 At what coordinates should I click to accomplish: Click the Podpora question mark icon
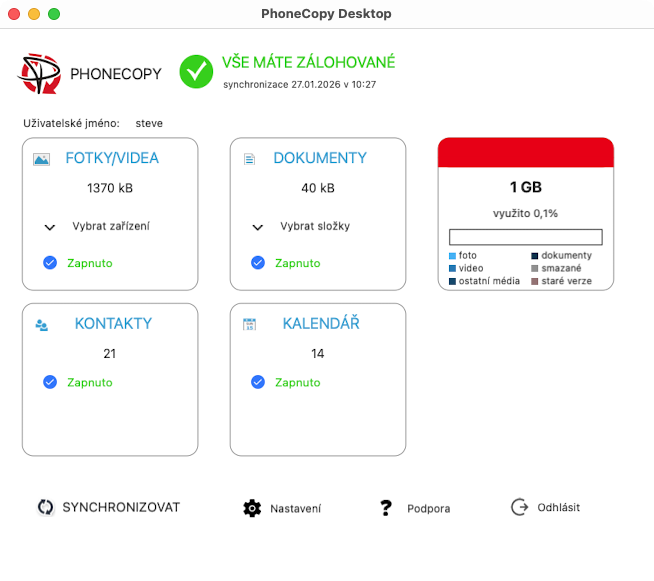pos(386,508)
